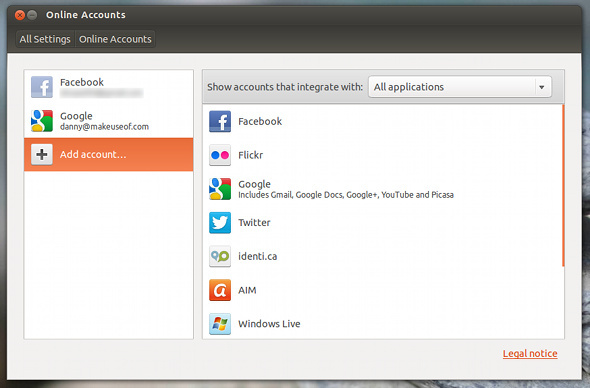Close the Online Accounts window

20,15
